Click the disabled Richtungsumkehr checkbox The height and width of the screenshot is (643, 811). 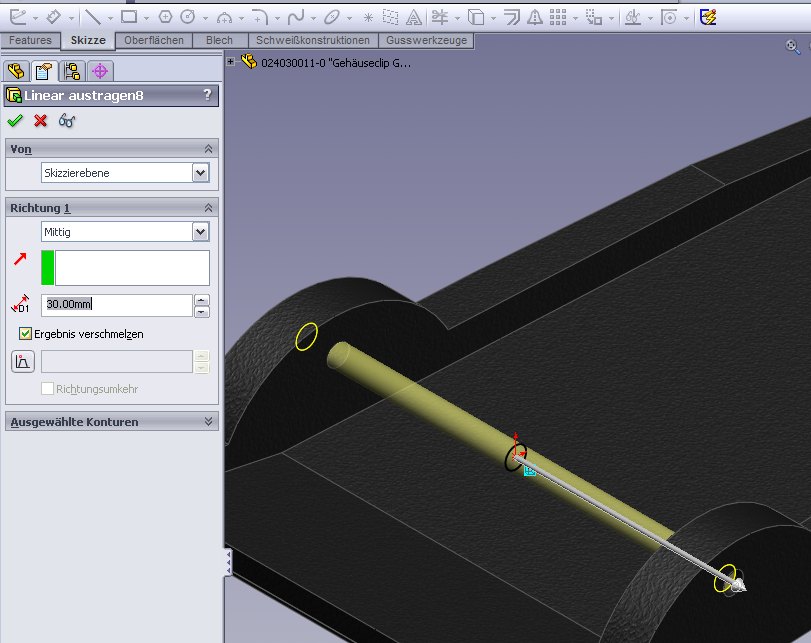[x=47, y=388]
